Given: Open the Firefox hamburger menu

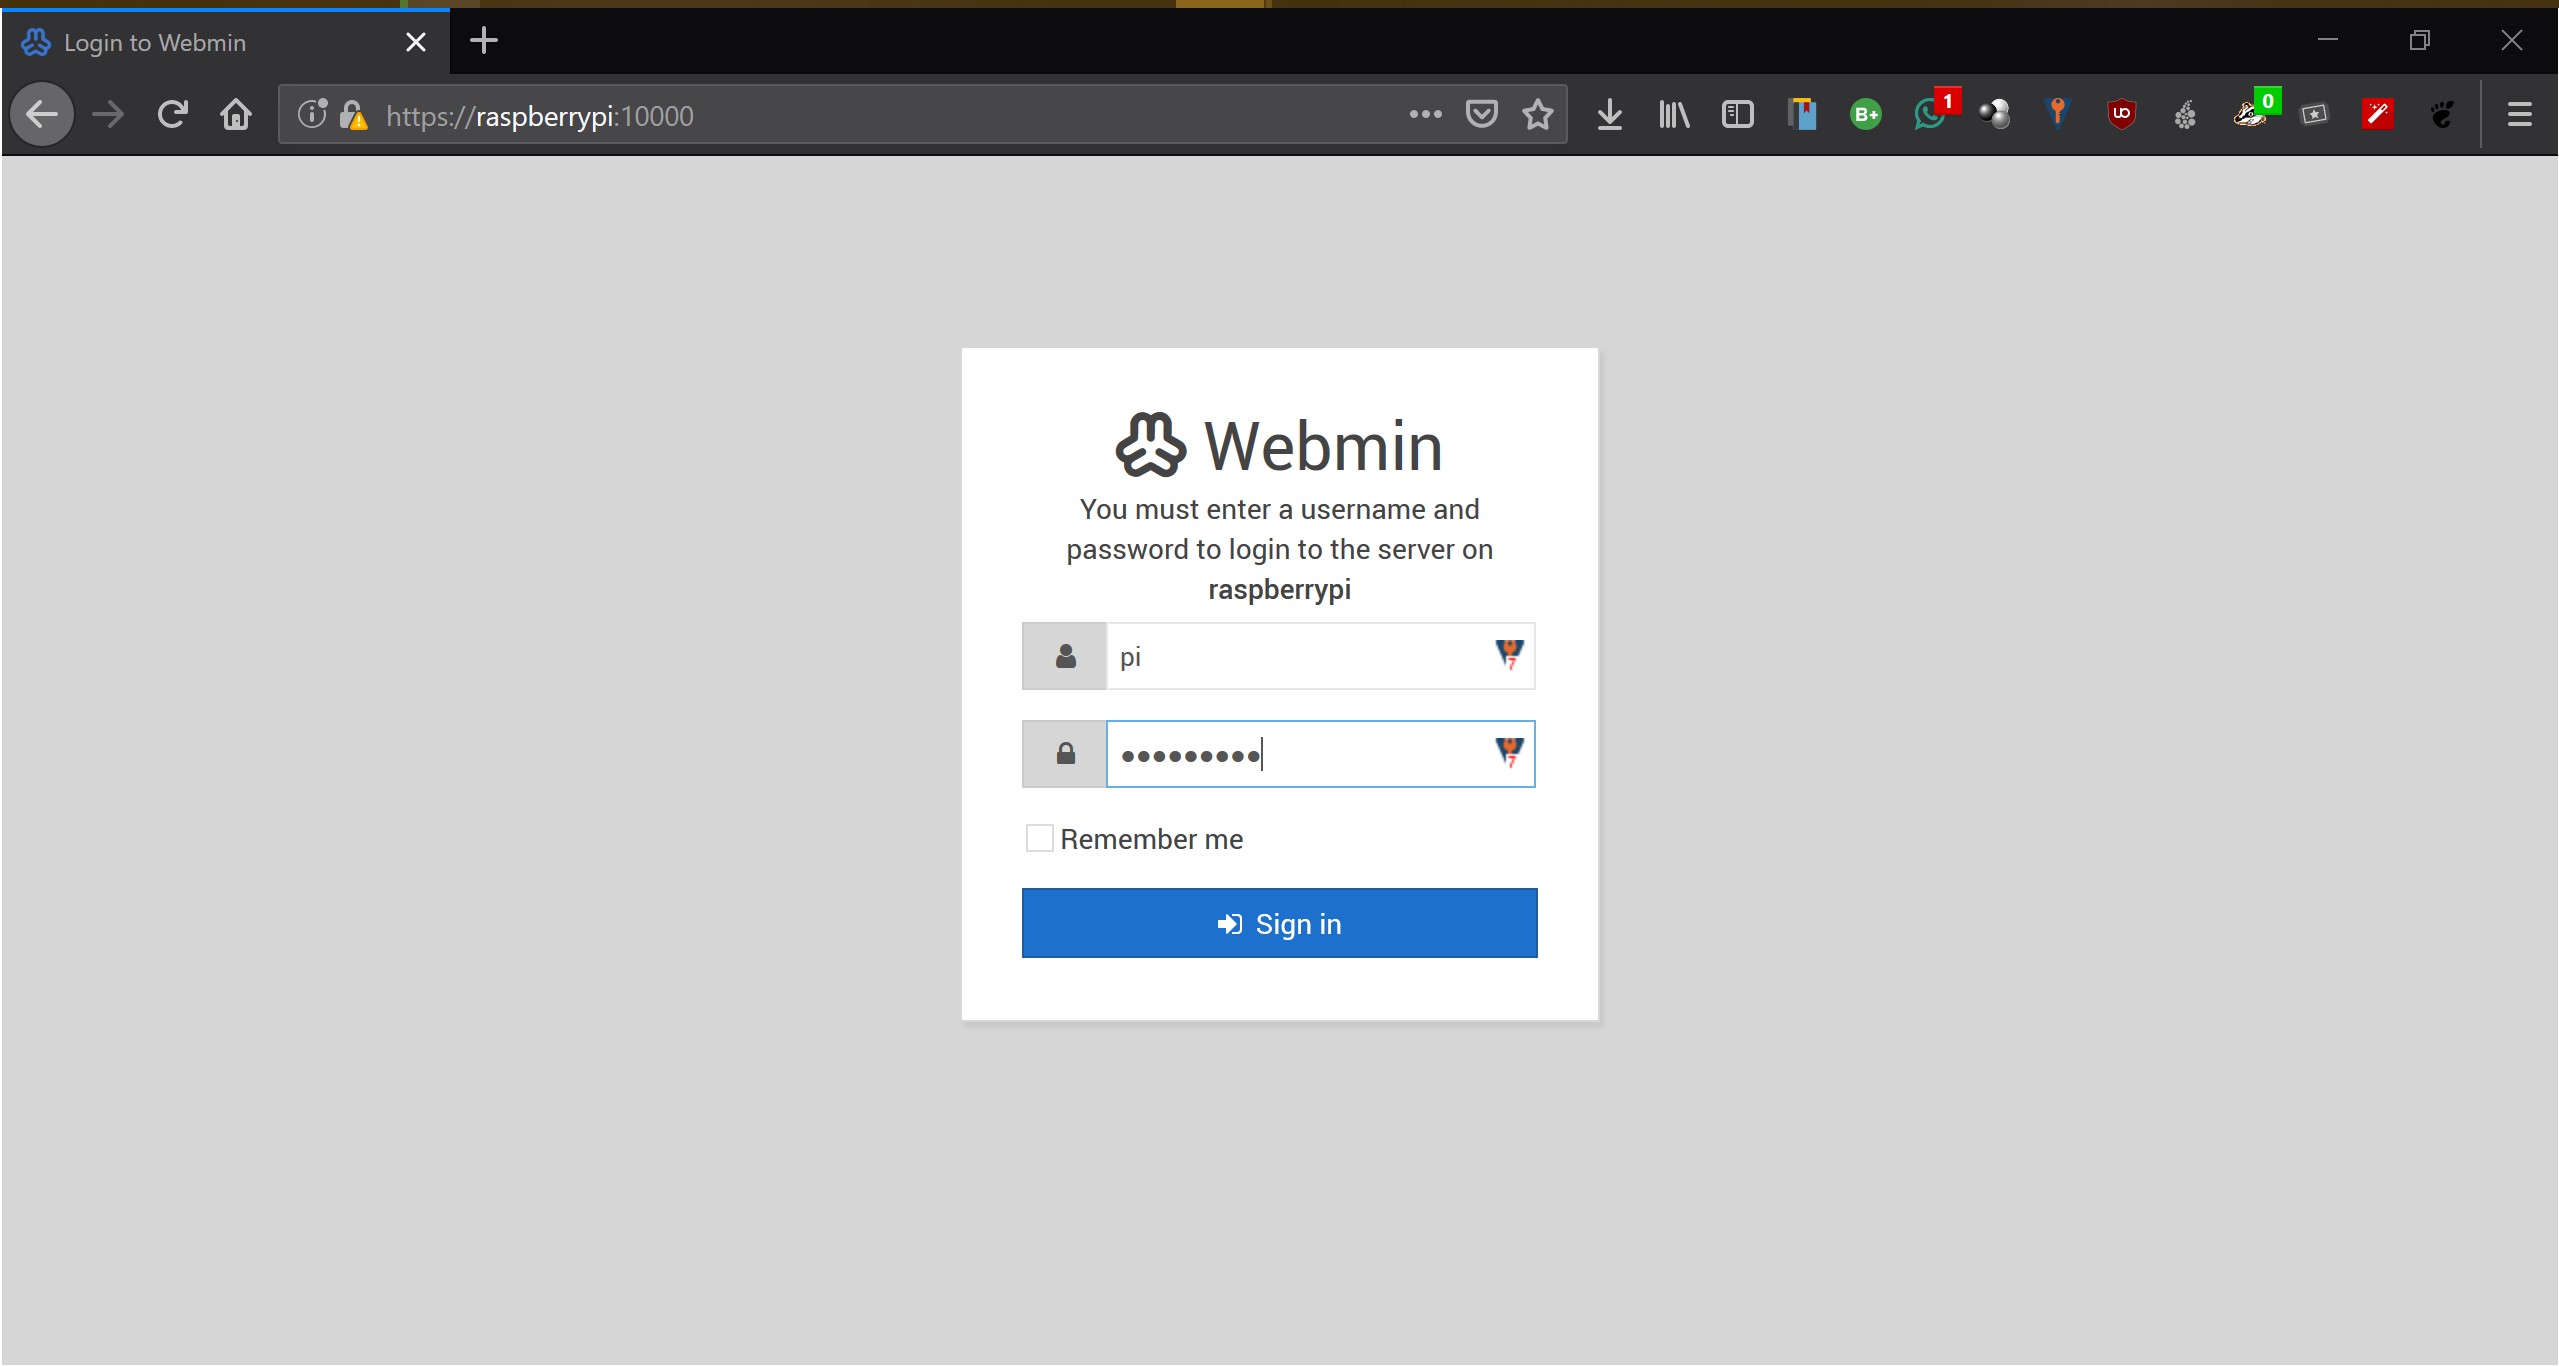Looking at the screenshot, I should [2519, 115].
